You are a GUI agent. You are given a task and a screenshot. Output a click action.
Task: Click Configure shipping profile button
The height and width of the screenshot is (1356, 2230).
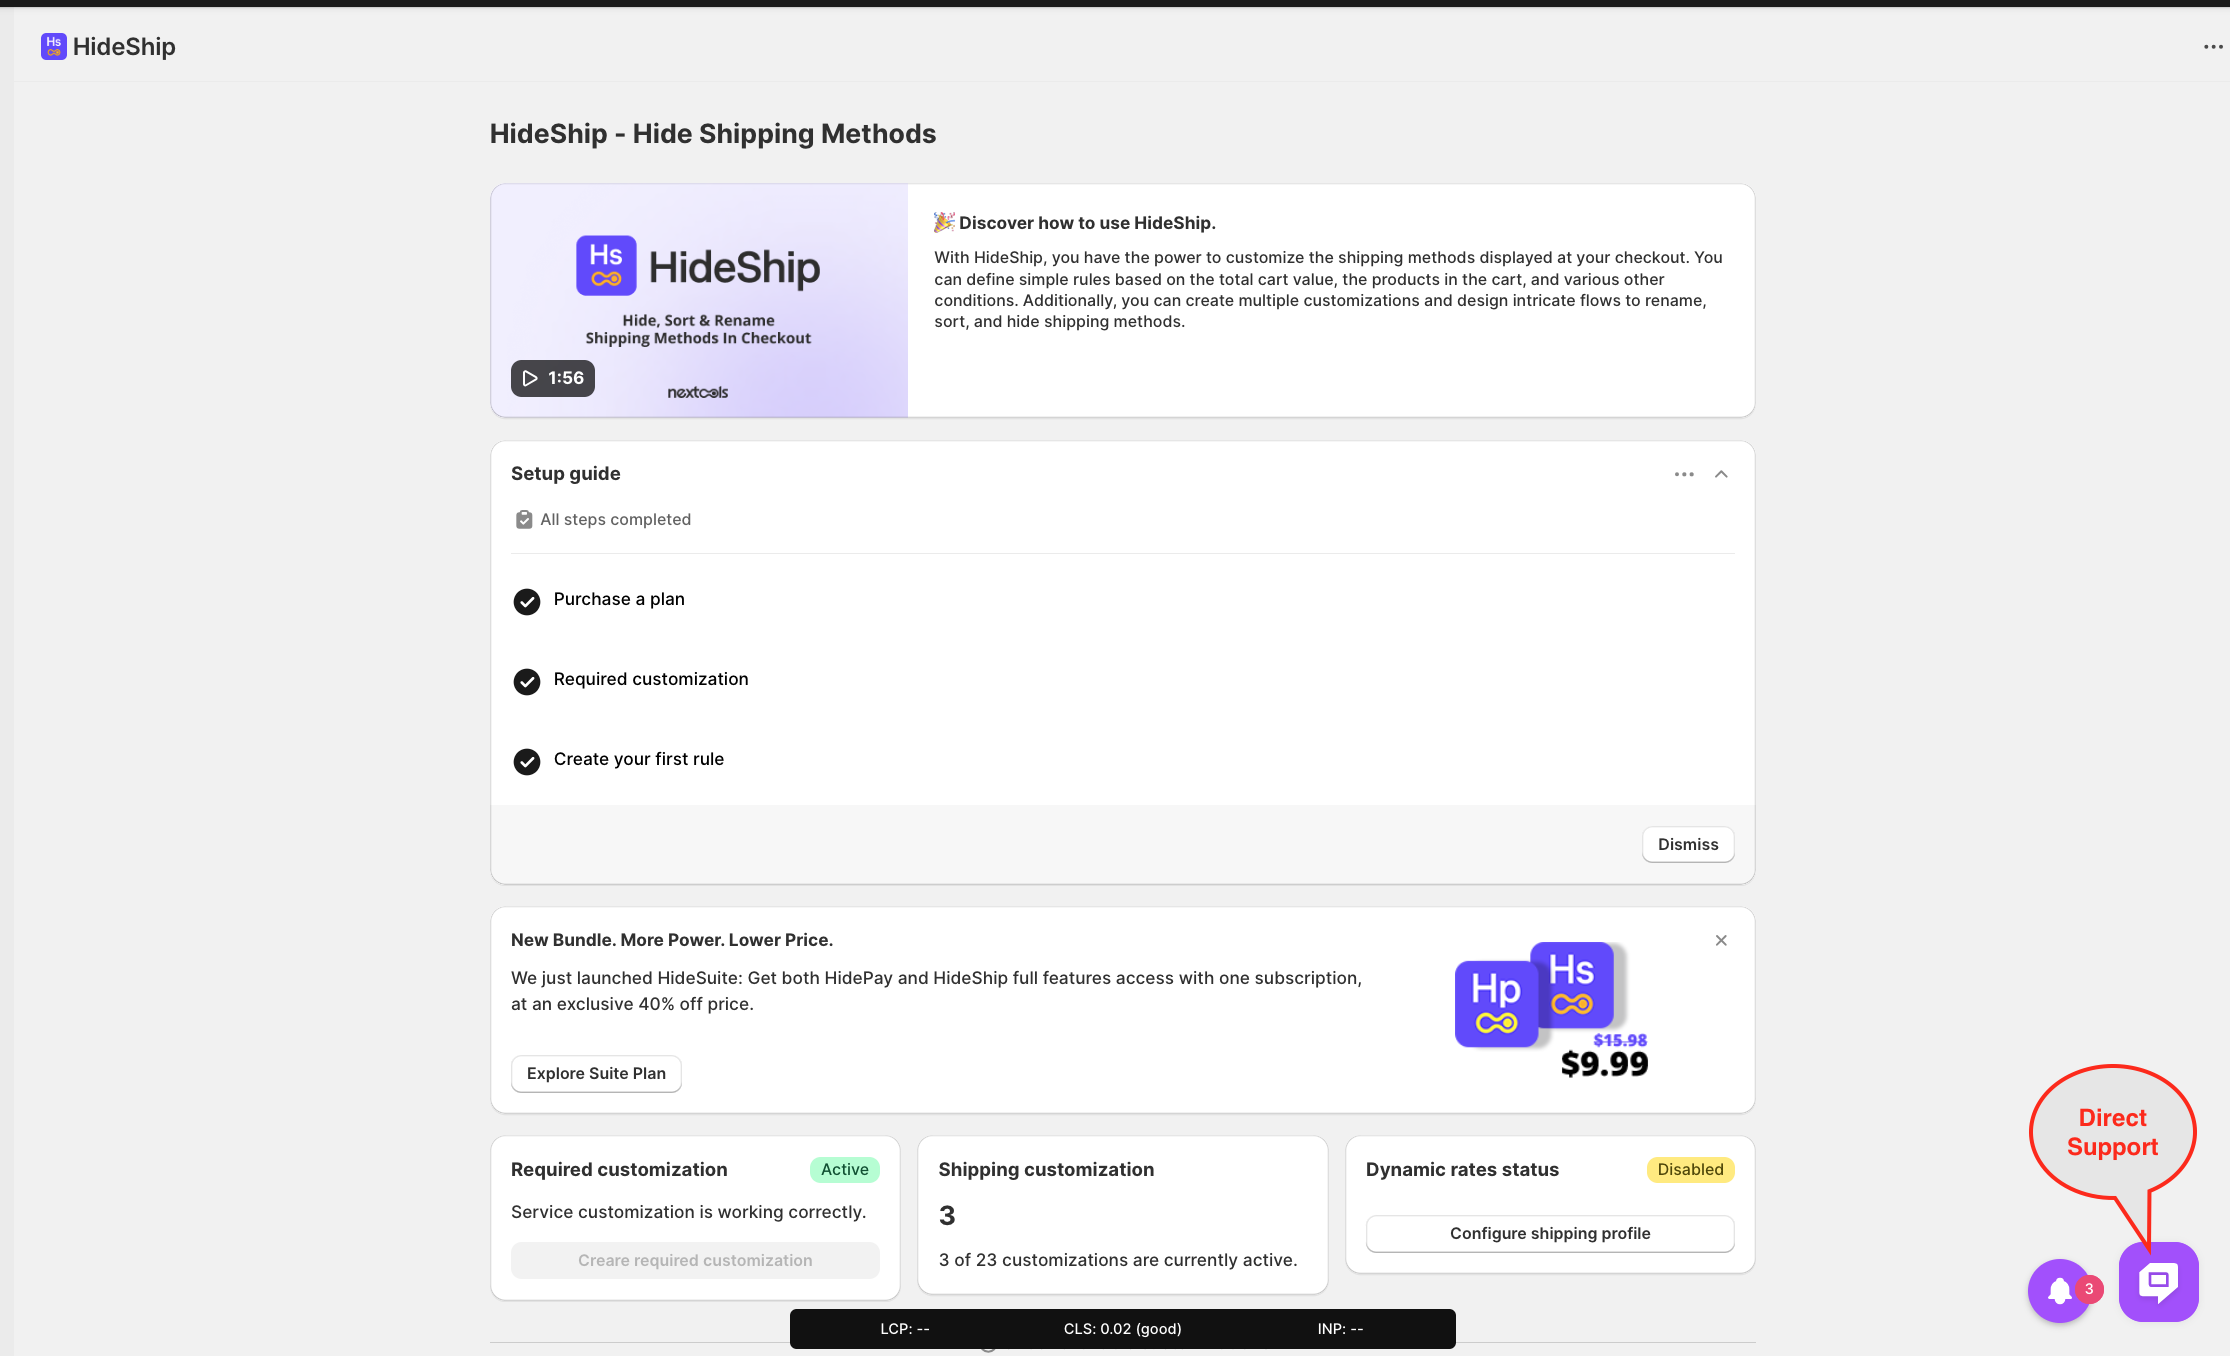coord(1549,1233)
